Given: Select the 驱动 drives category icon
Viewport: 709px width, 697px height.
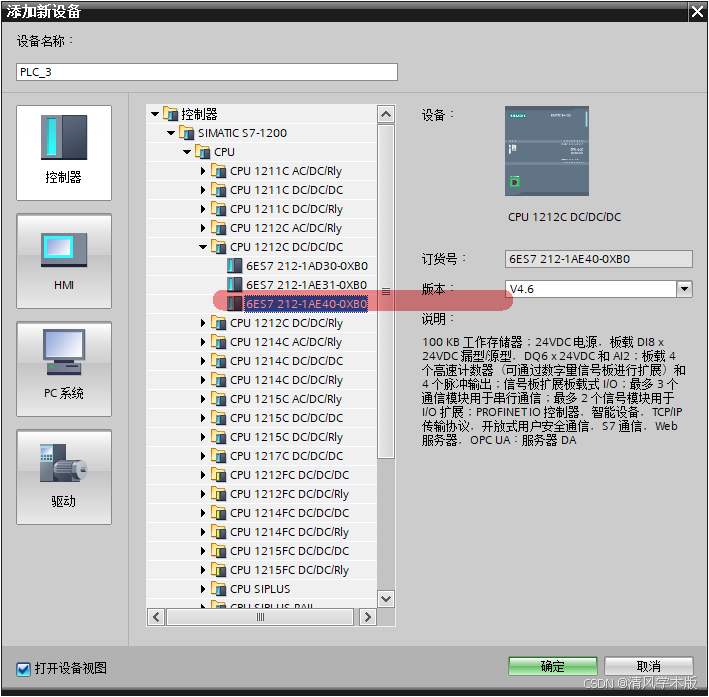Looking at the screenshot, I should 64,477.
